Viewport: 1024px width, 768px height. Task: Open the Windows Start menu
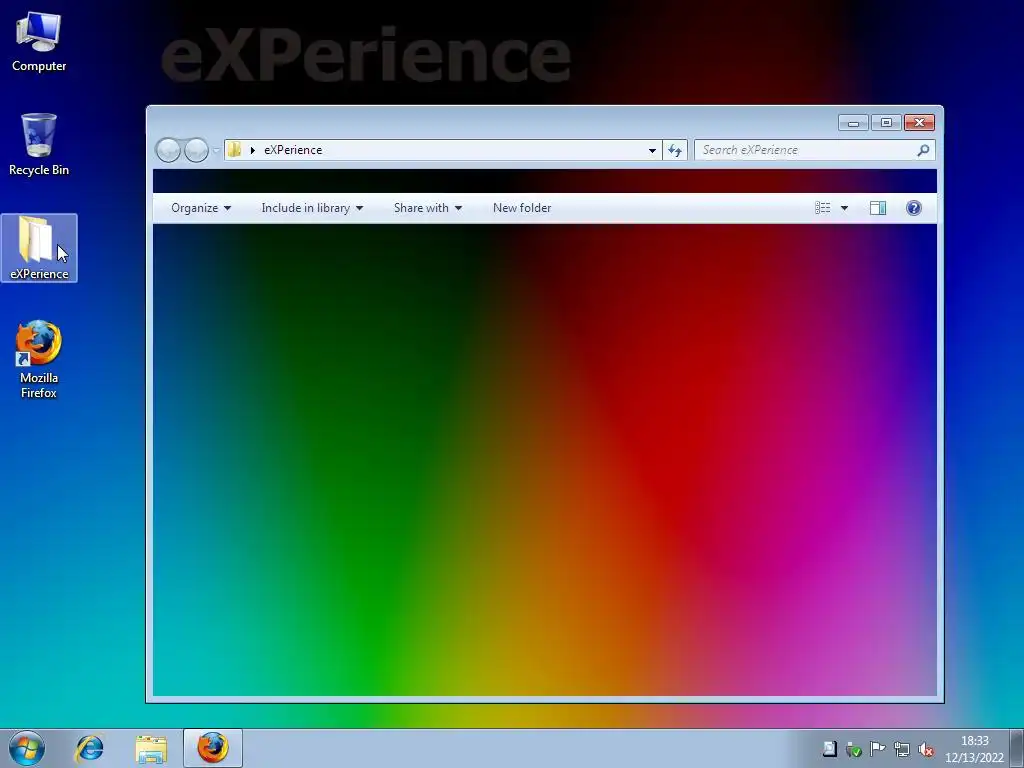tap(27, 748)
